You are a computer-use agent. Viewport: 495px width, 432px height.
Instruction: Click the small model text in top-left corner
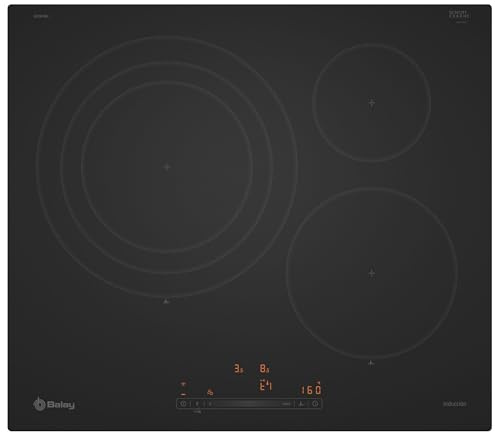click(40, 16)
